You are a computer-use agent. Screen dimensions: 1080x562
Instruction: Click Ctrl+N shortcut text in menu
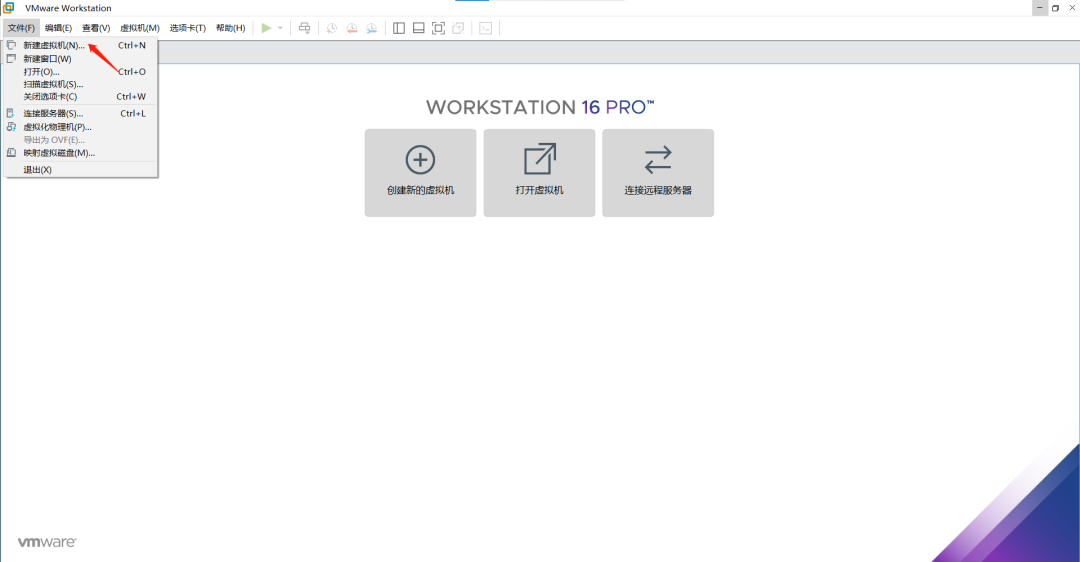coord(132,45)
